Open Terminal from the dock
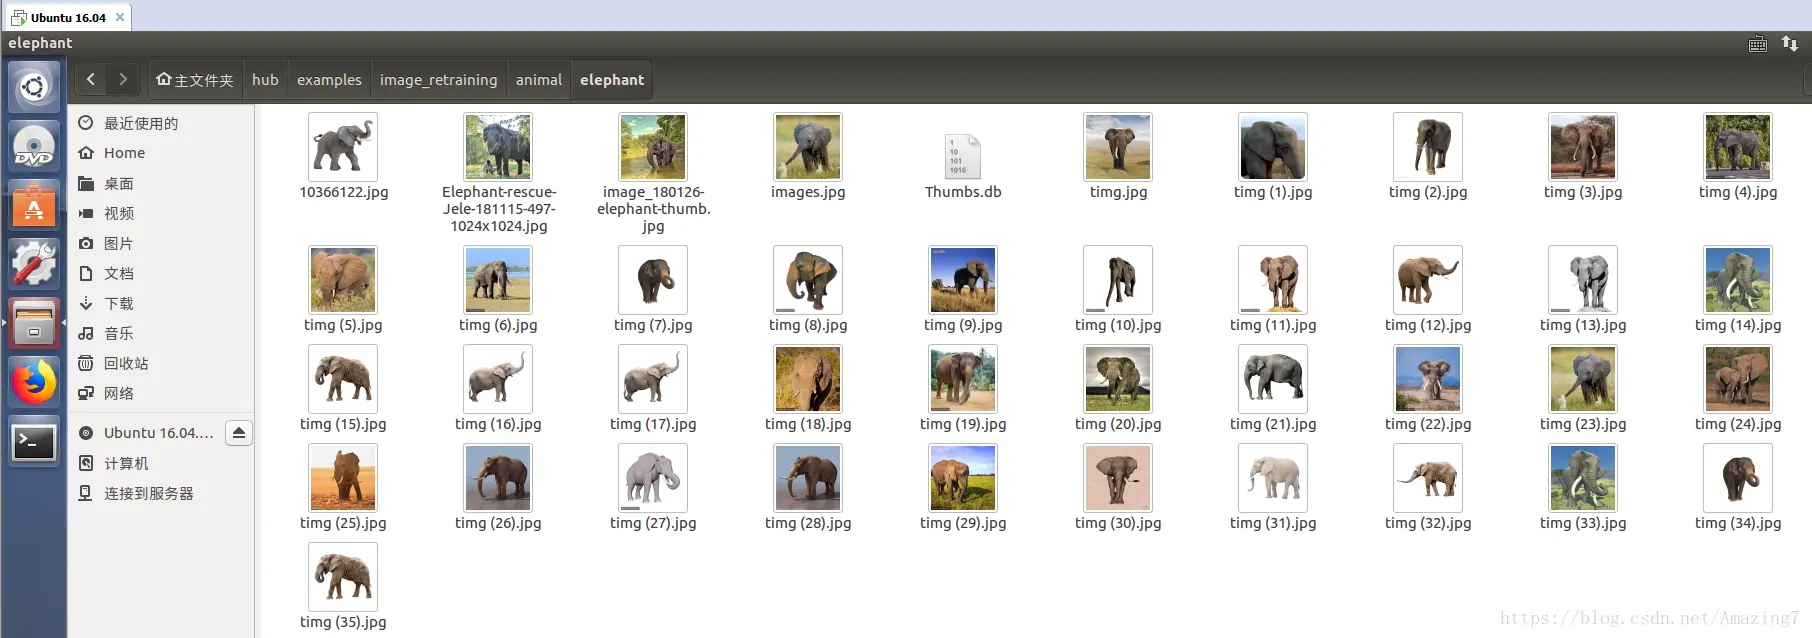The width and height of the screenshot is (1812, 638). (34, 441)
